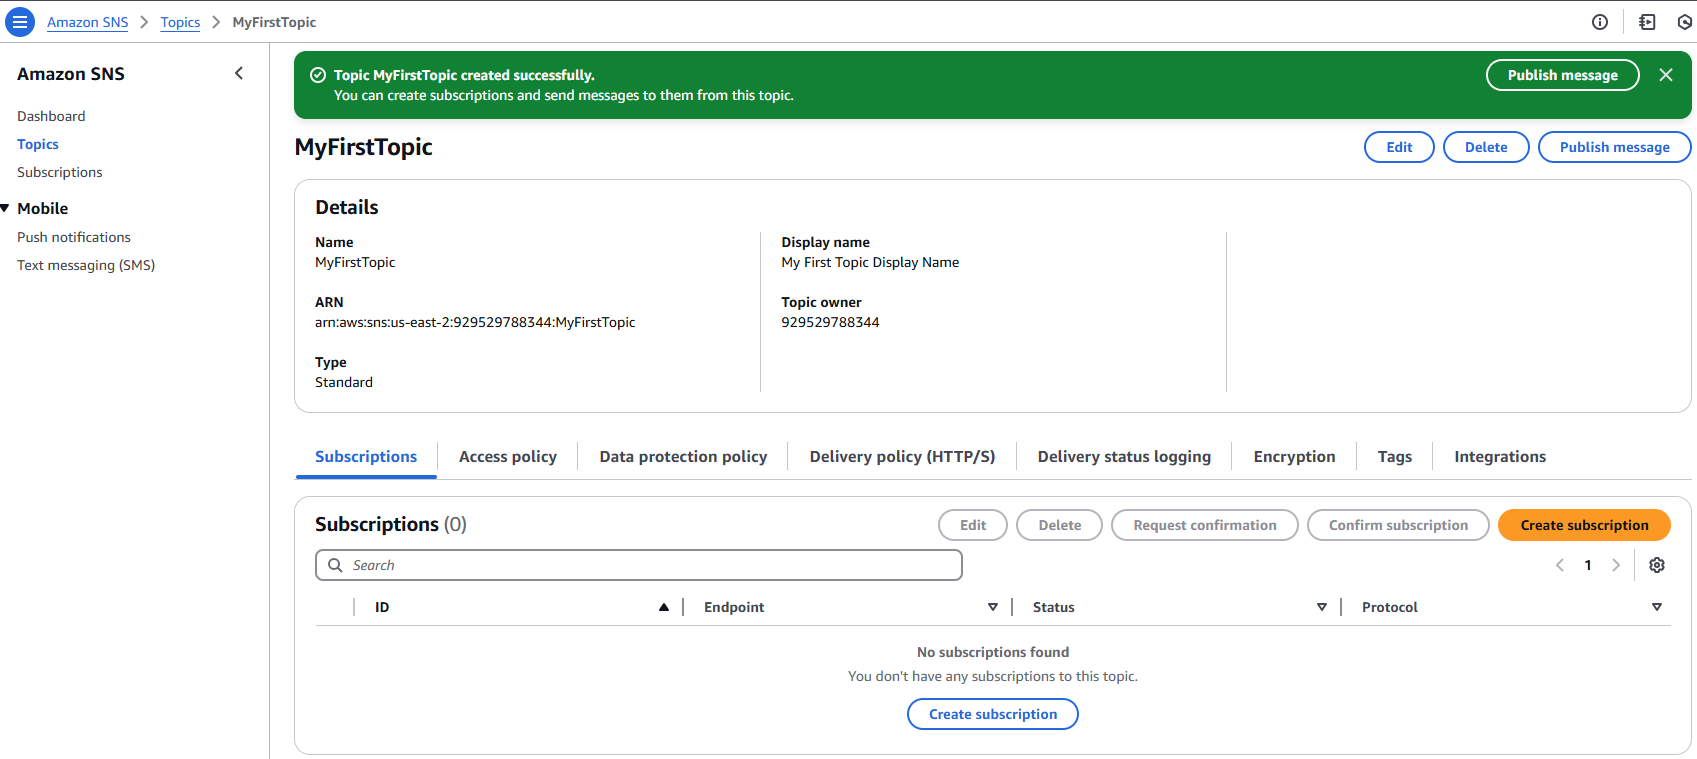This screenshot has height=759, width=1697.
Task: Click the success checkmark icon in banner
Action: pyautogui.click(x=318, y=75)
